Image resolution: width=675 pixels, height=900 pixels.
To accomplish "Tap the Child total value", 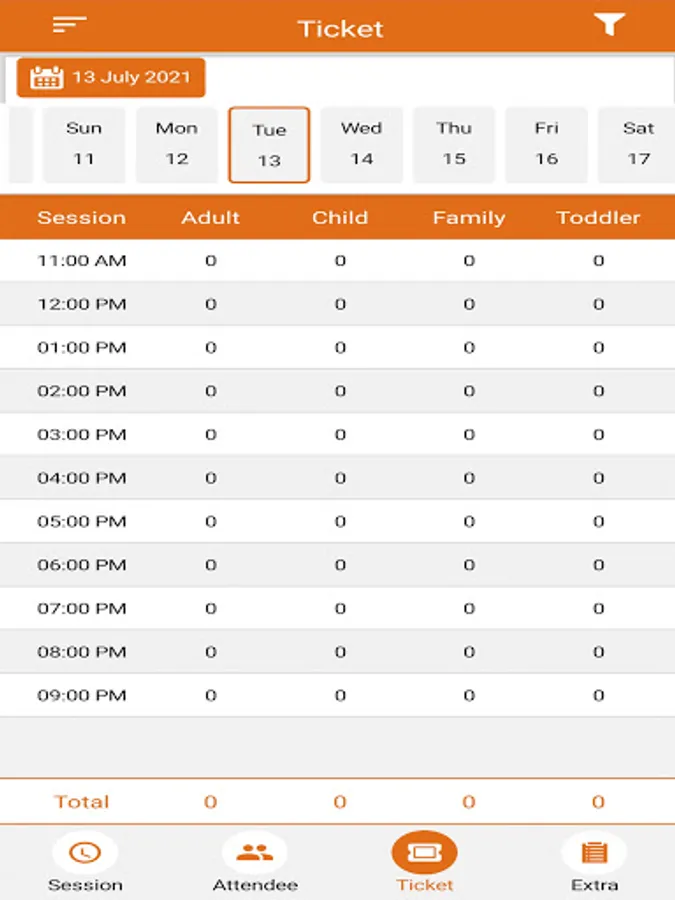I will 340,801.
